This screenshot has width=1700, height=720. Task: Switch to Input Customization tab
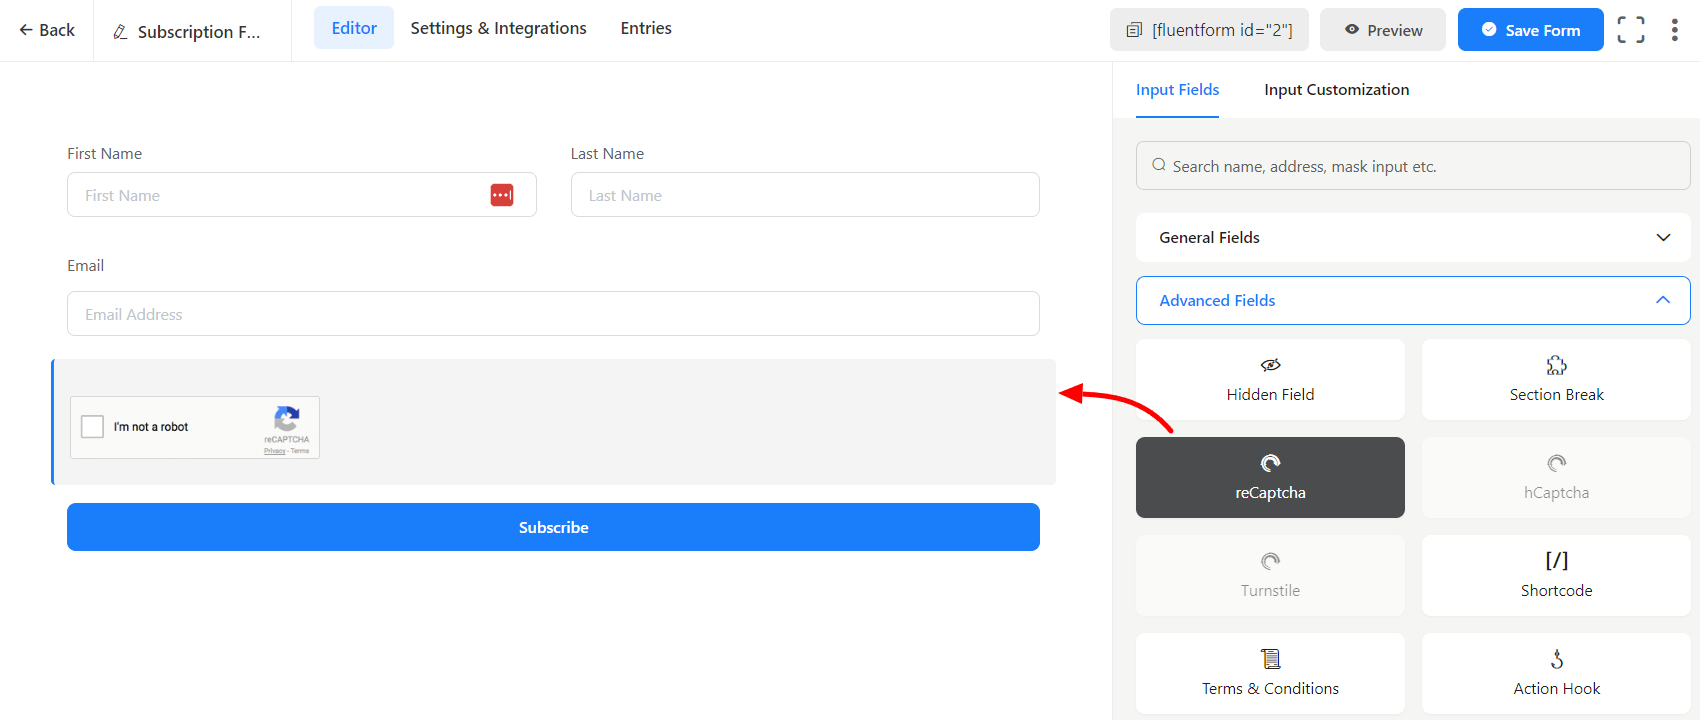1336,90
